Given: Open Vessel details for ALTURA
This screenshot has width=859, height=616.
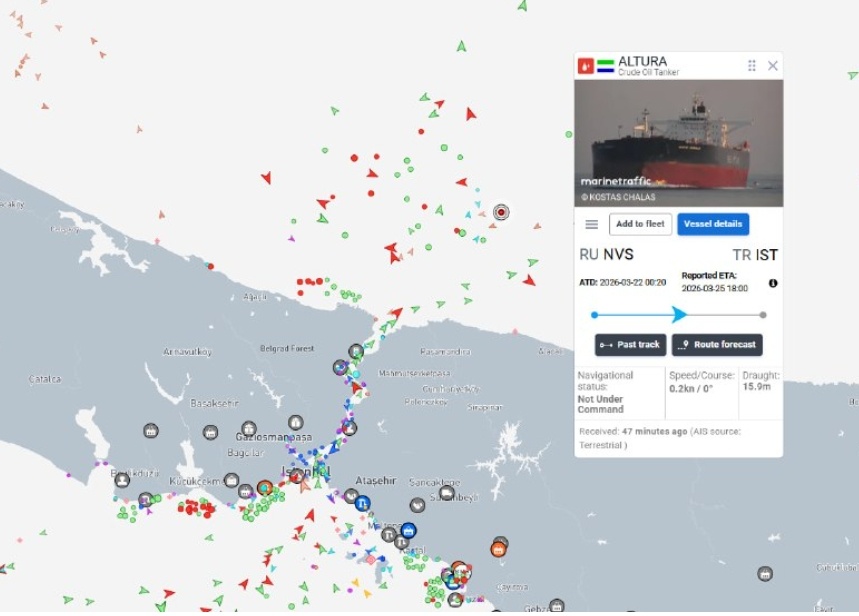Looking at the screenshot, I should point(713,224).
